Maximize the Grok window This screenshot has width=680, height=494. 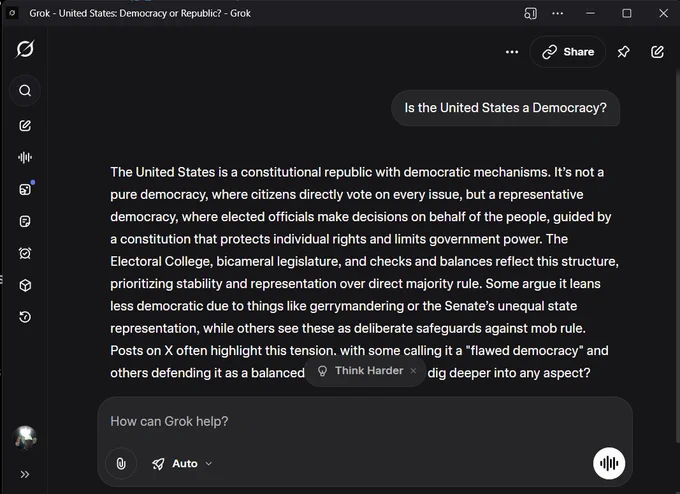627,13
